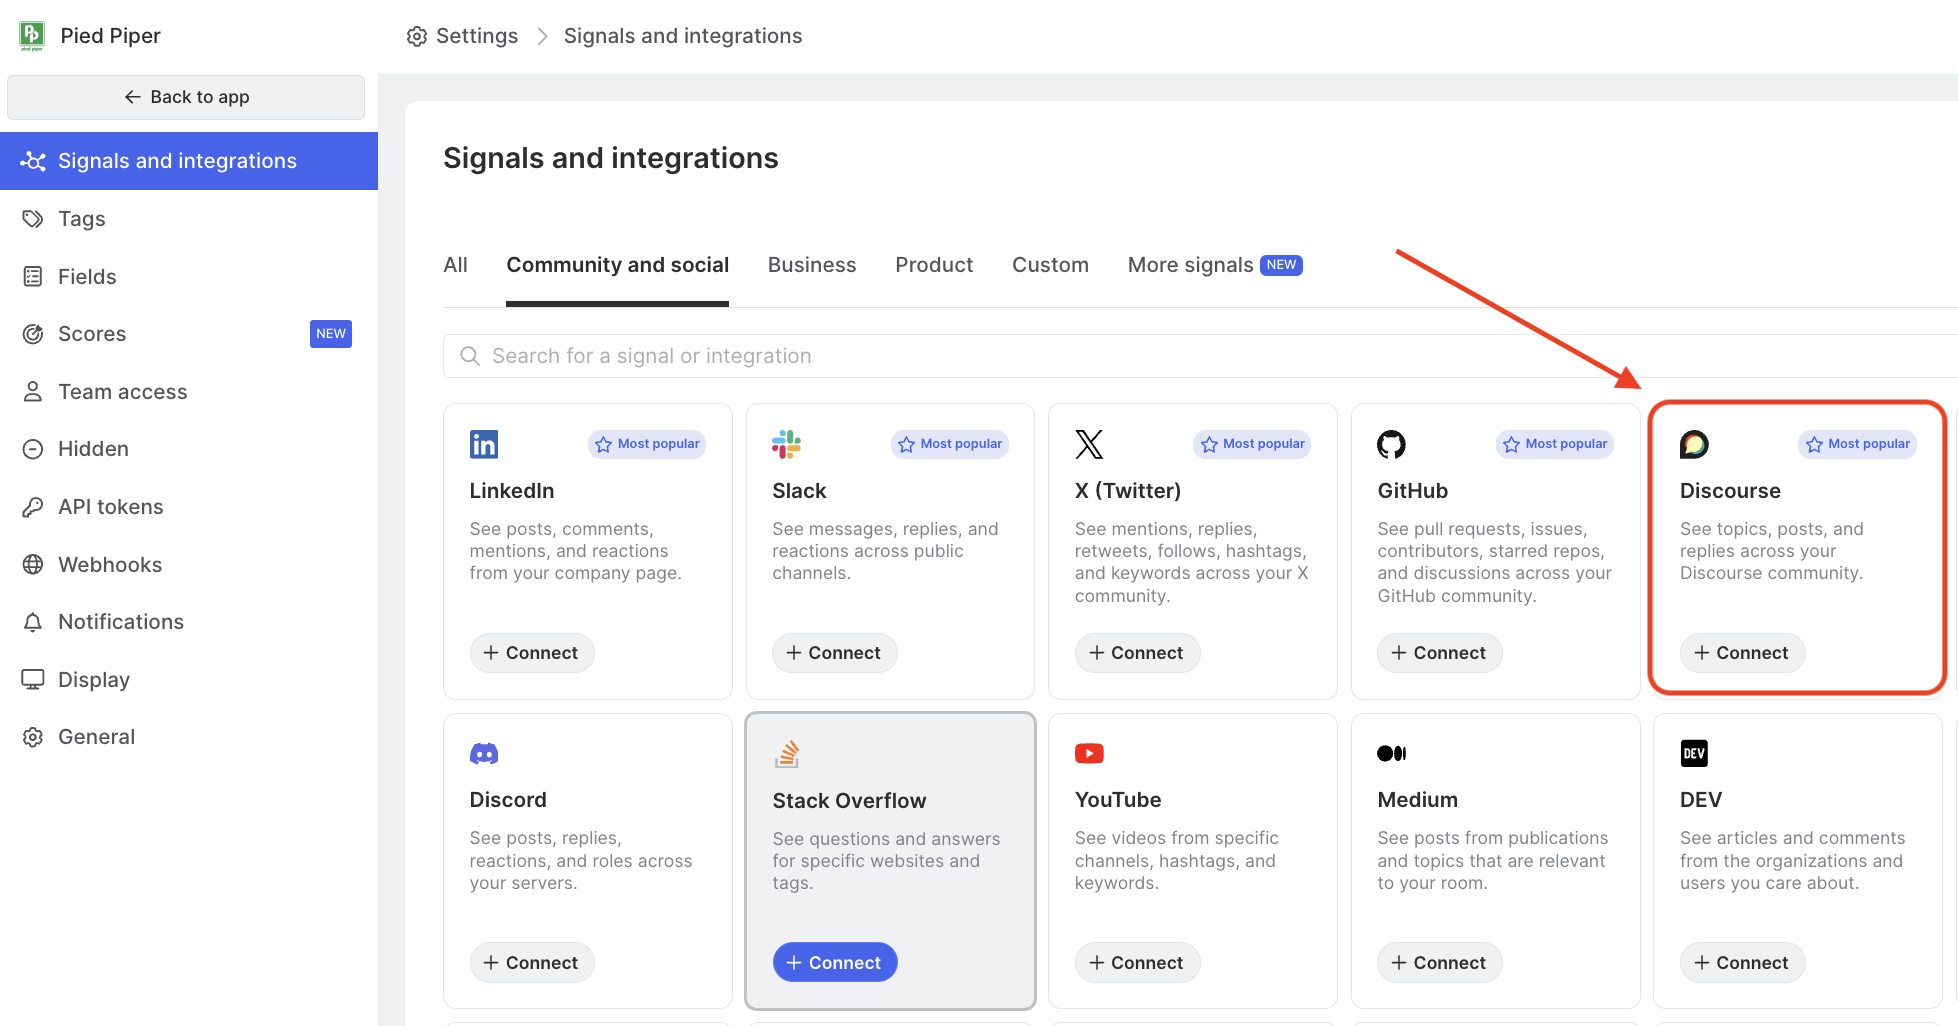Click the Settings breadcrumb link
Viewport: 1958px width, 1026px height.
click(x=462, y=36)
